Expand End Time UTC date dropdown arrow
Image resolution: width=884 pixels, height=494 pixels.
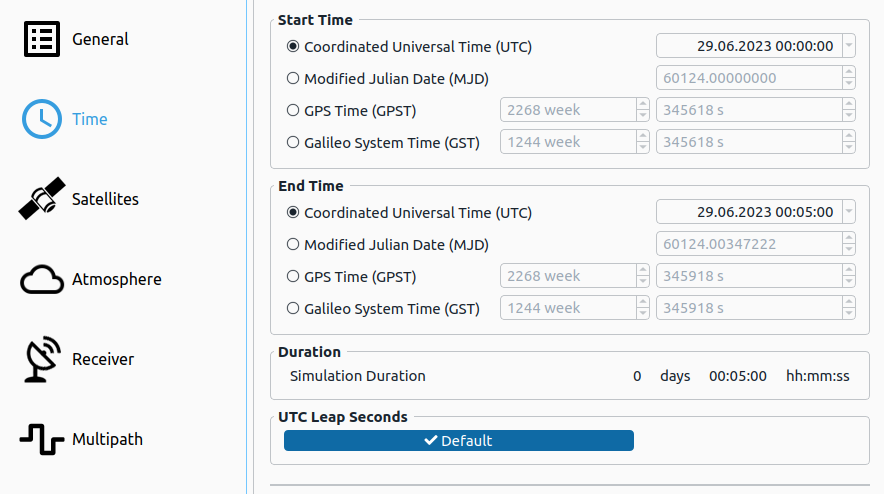tap(848, 213)
